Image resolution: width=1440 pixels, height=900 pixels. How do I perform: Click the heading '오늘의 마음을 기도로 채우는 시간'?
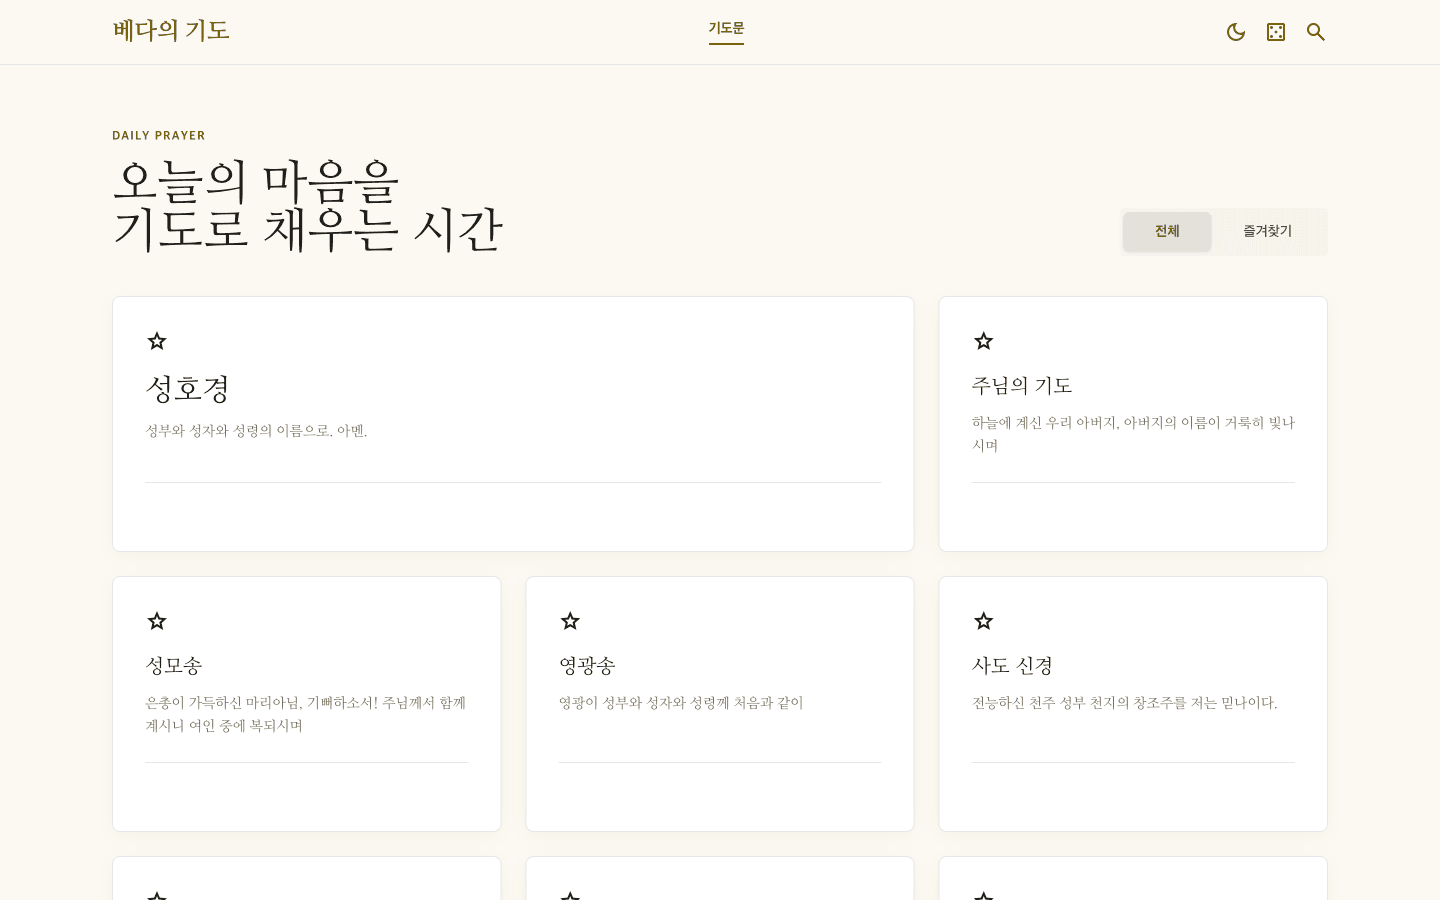tap(307, 205)
